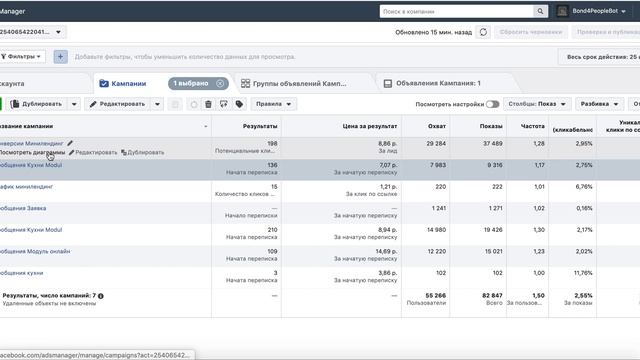The height and width of the screenshot is (360, 640).
Task: Open the 'Правила' dropdown
Action: pyautogui.click(x=273, y=104)
